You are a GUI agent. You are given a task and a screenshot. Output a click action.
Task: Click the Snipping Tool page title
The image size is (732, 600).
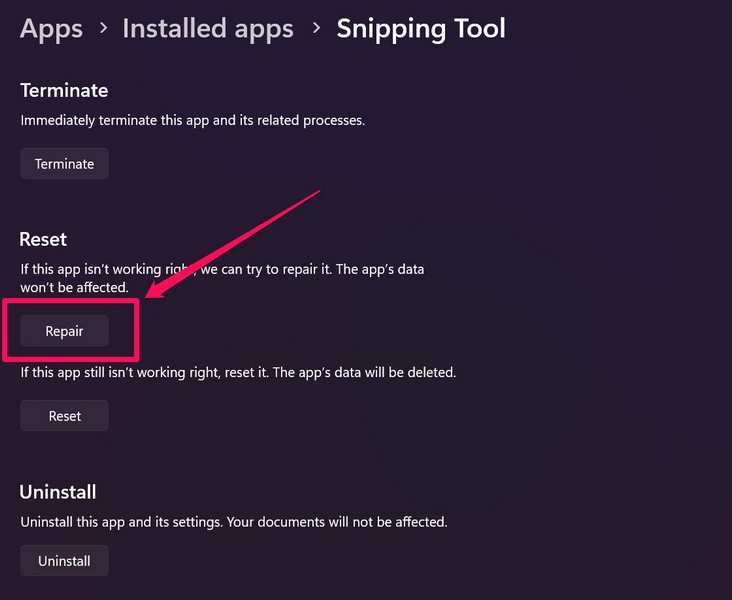tap(421, 29)
